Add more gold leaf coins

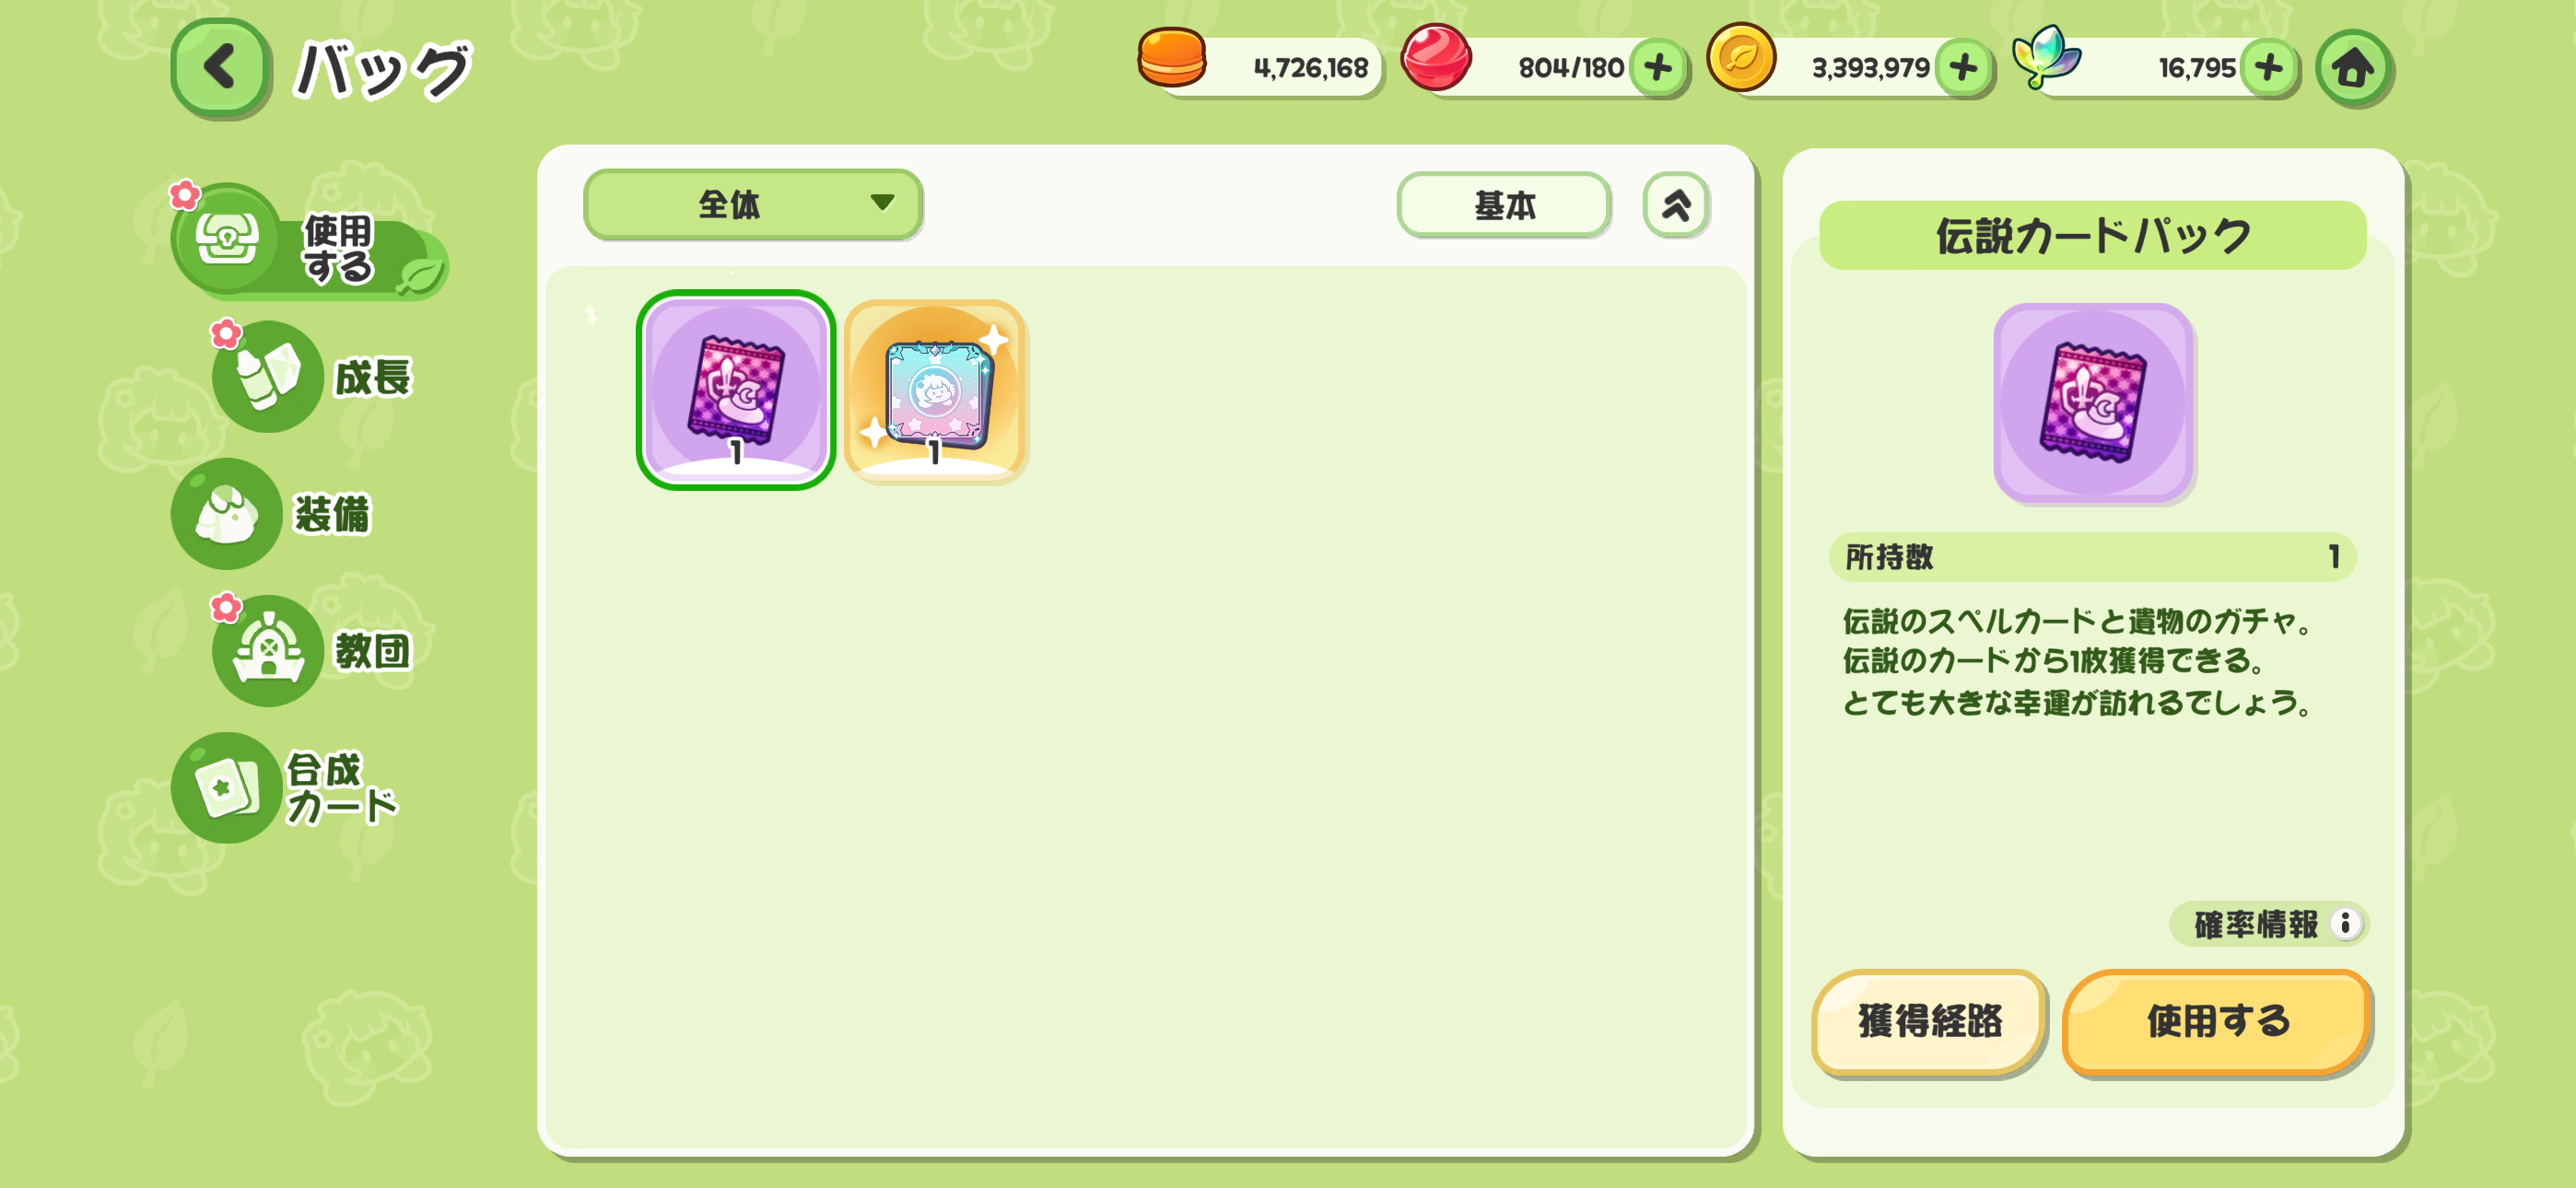pyautogui.click(x=1963, y=68)
